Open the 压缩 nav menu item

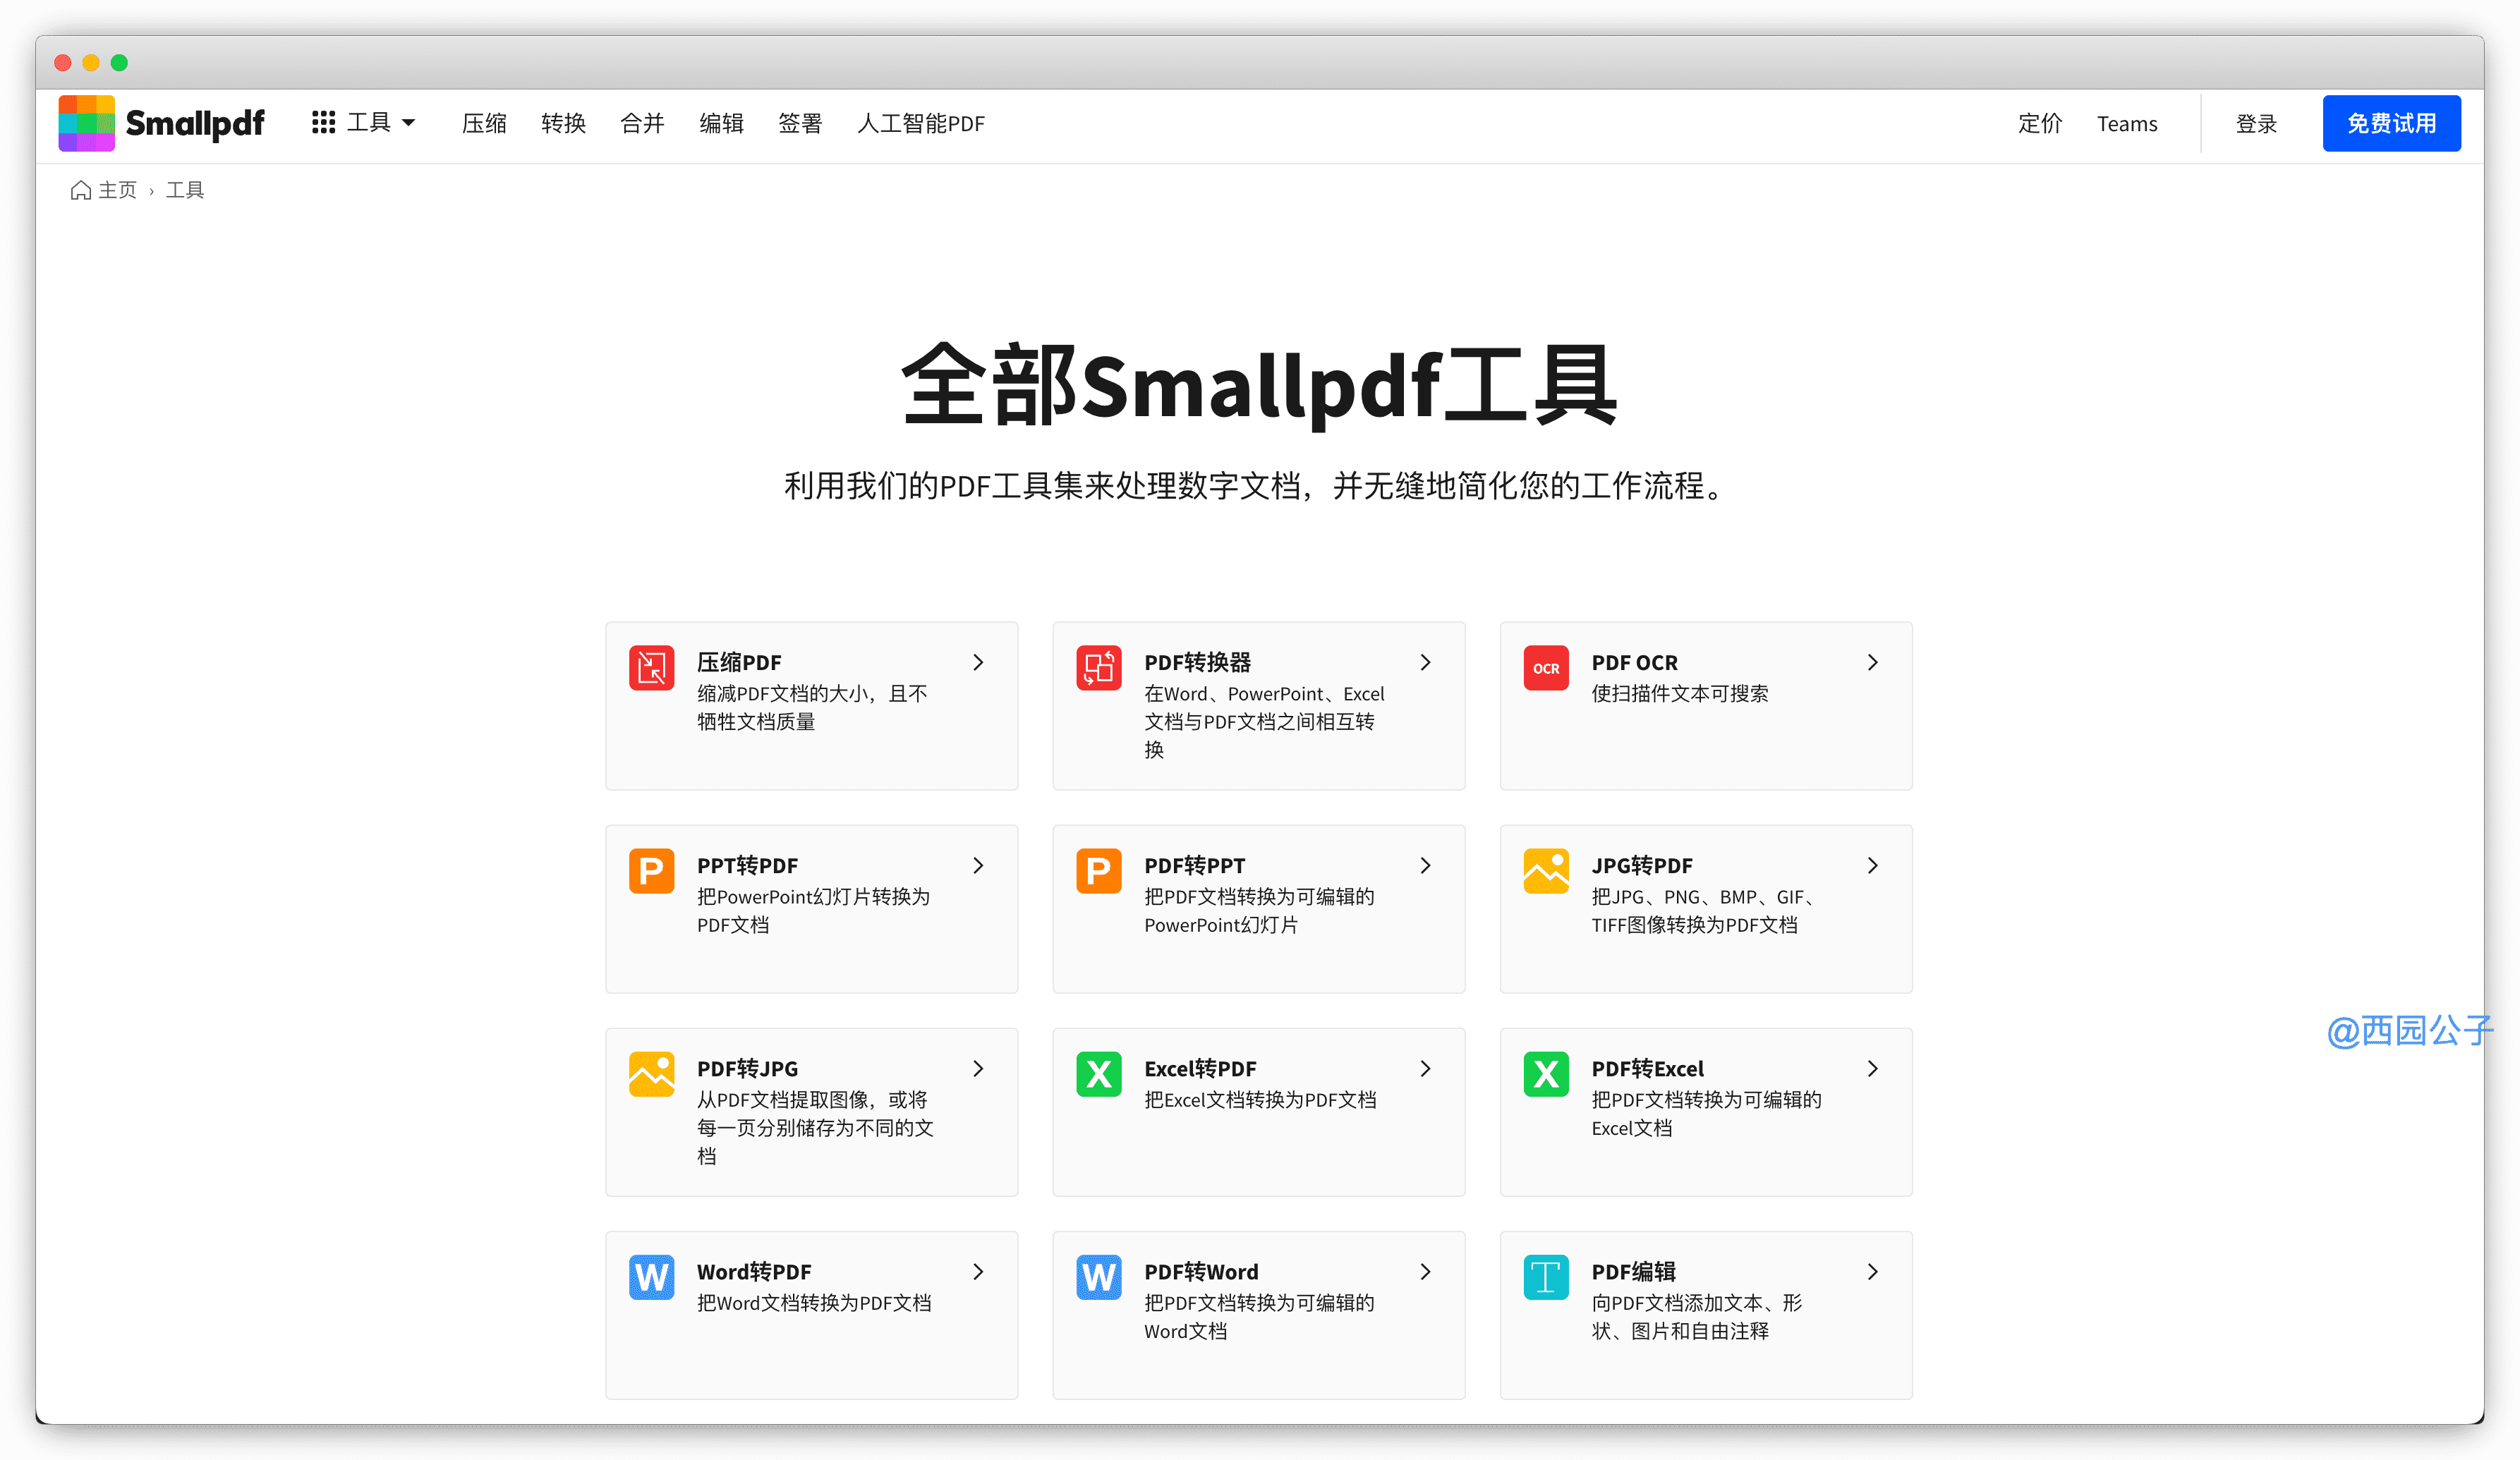[484, 123]
